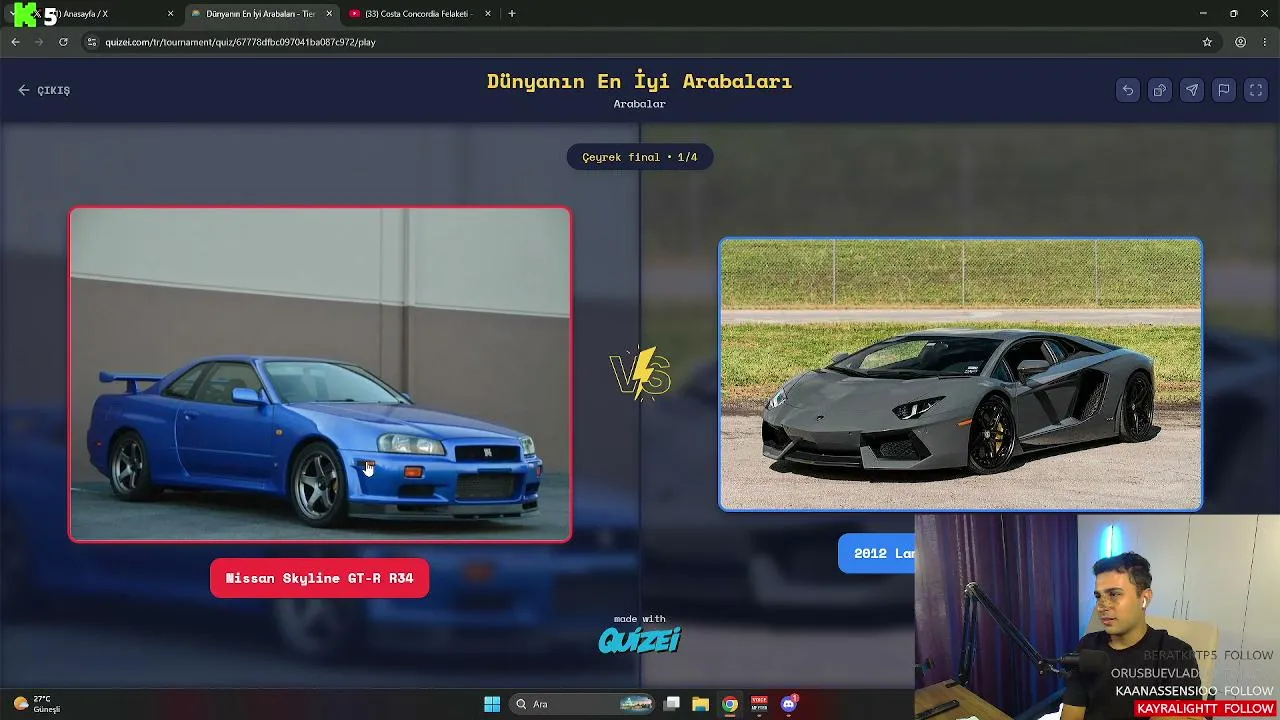View site information icon in address bar
This screenshot has height=720, width=1280.
click(x=92, y=42)
